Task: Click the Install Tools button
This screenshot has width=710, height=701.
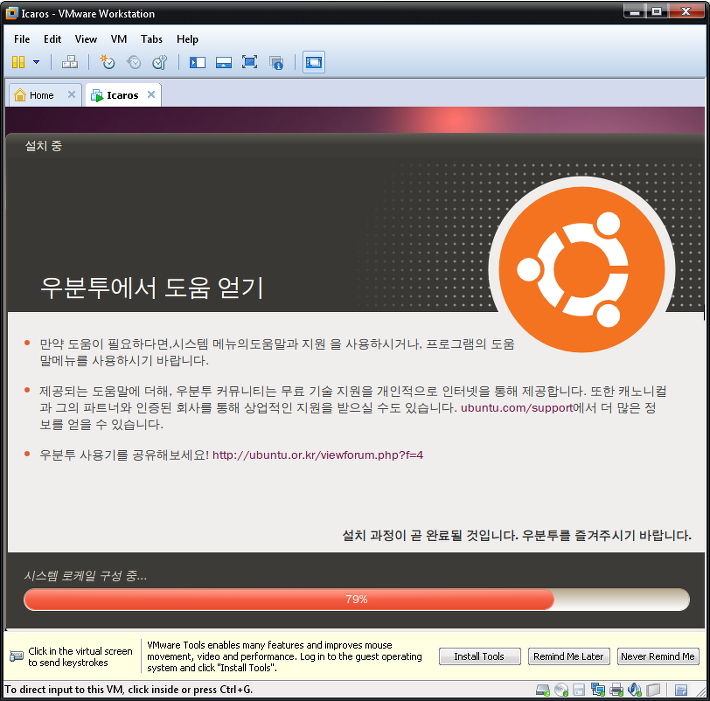Action: click(480, 657)
